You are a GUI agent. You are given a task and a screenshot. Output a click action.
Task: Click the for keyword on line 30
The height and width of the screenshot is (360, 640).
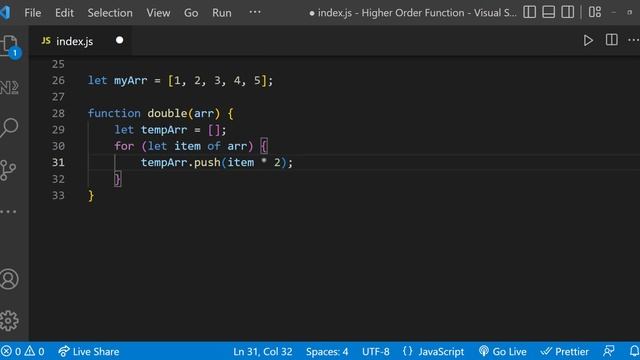(x=124, y=146)
